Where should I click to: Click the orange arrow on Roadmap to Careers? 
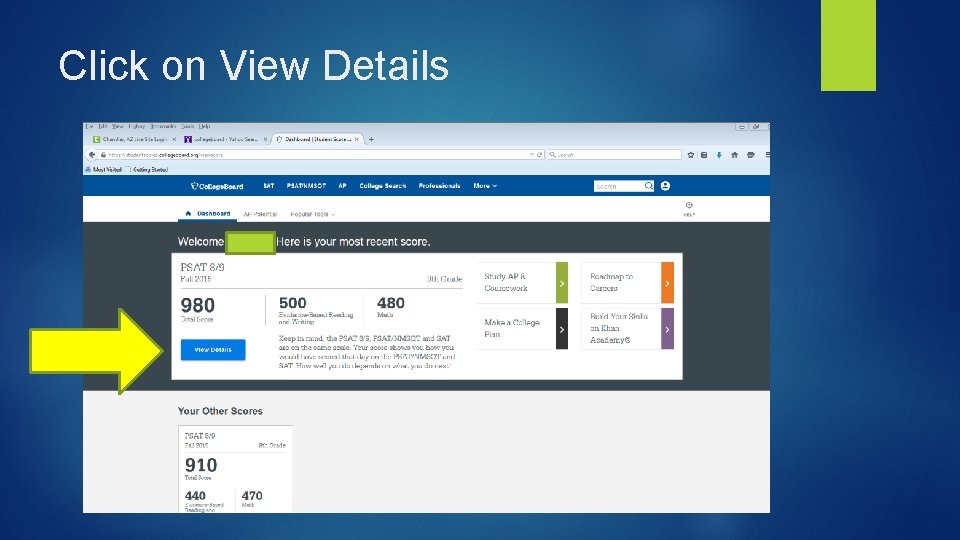coord(667,283)
